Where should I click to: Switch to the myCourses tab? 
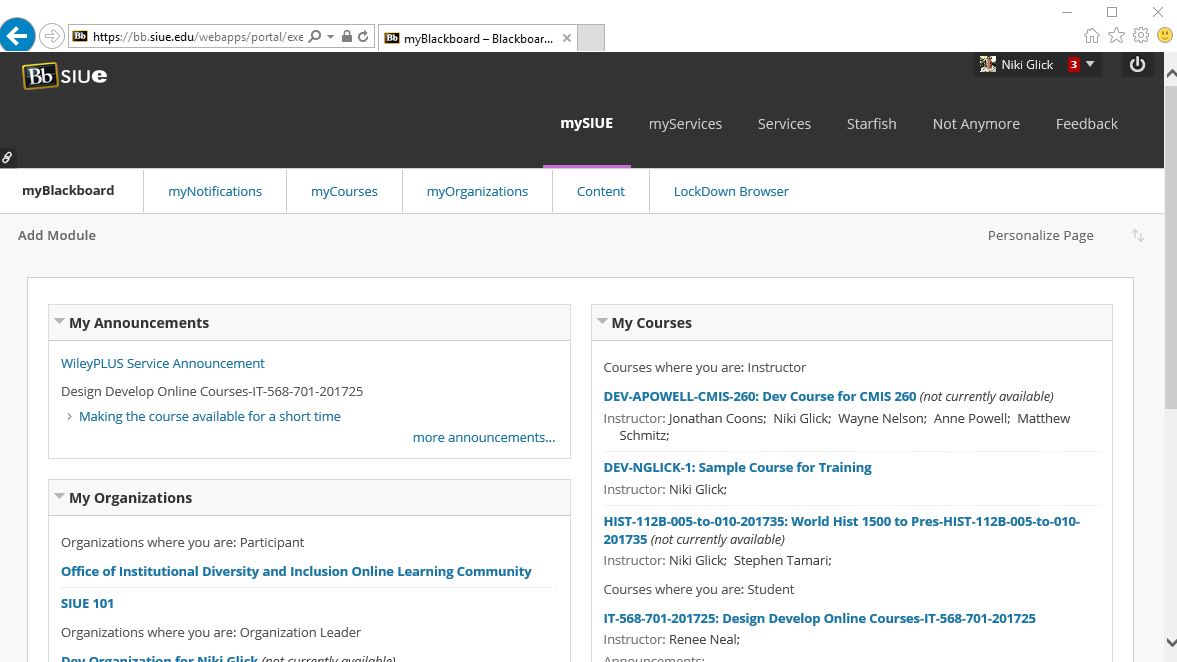[344, 191]
